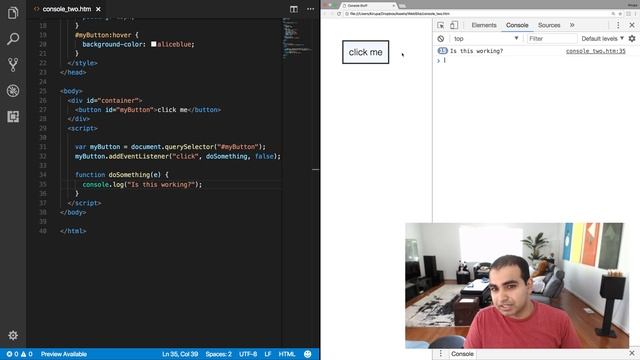Viewport: 640px width, 360px height.
Task: Switch to the Elements tab in DevTools
Action: click(484, 25)
